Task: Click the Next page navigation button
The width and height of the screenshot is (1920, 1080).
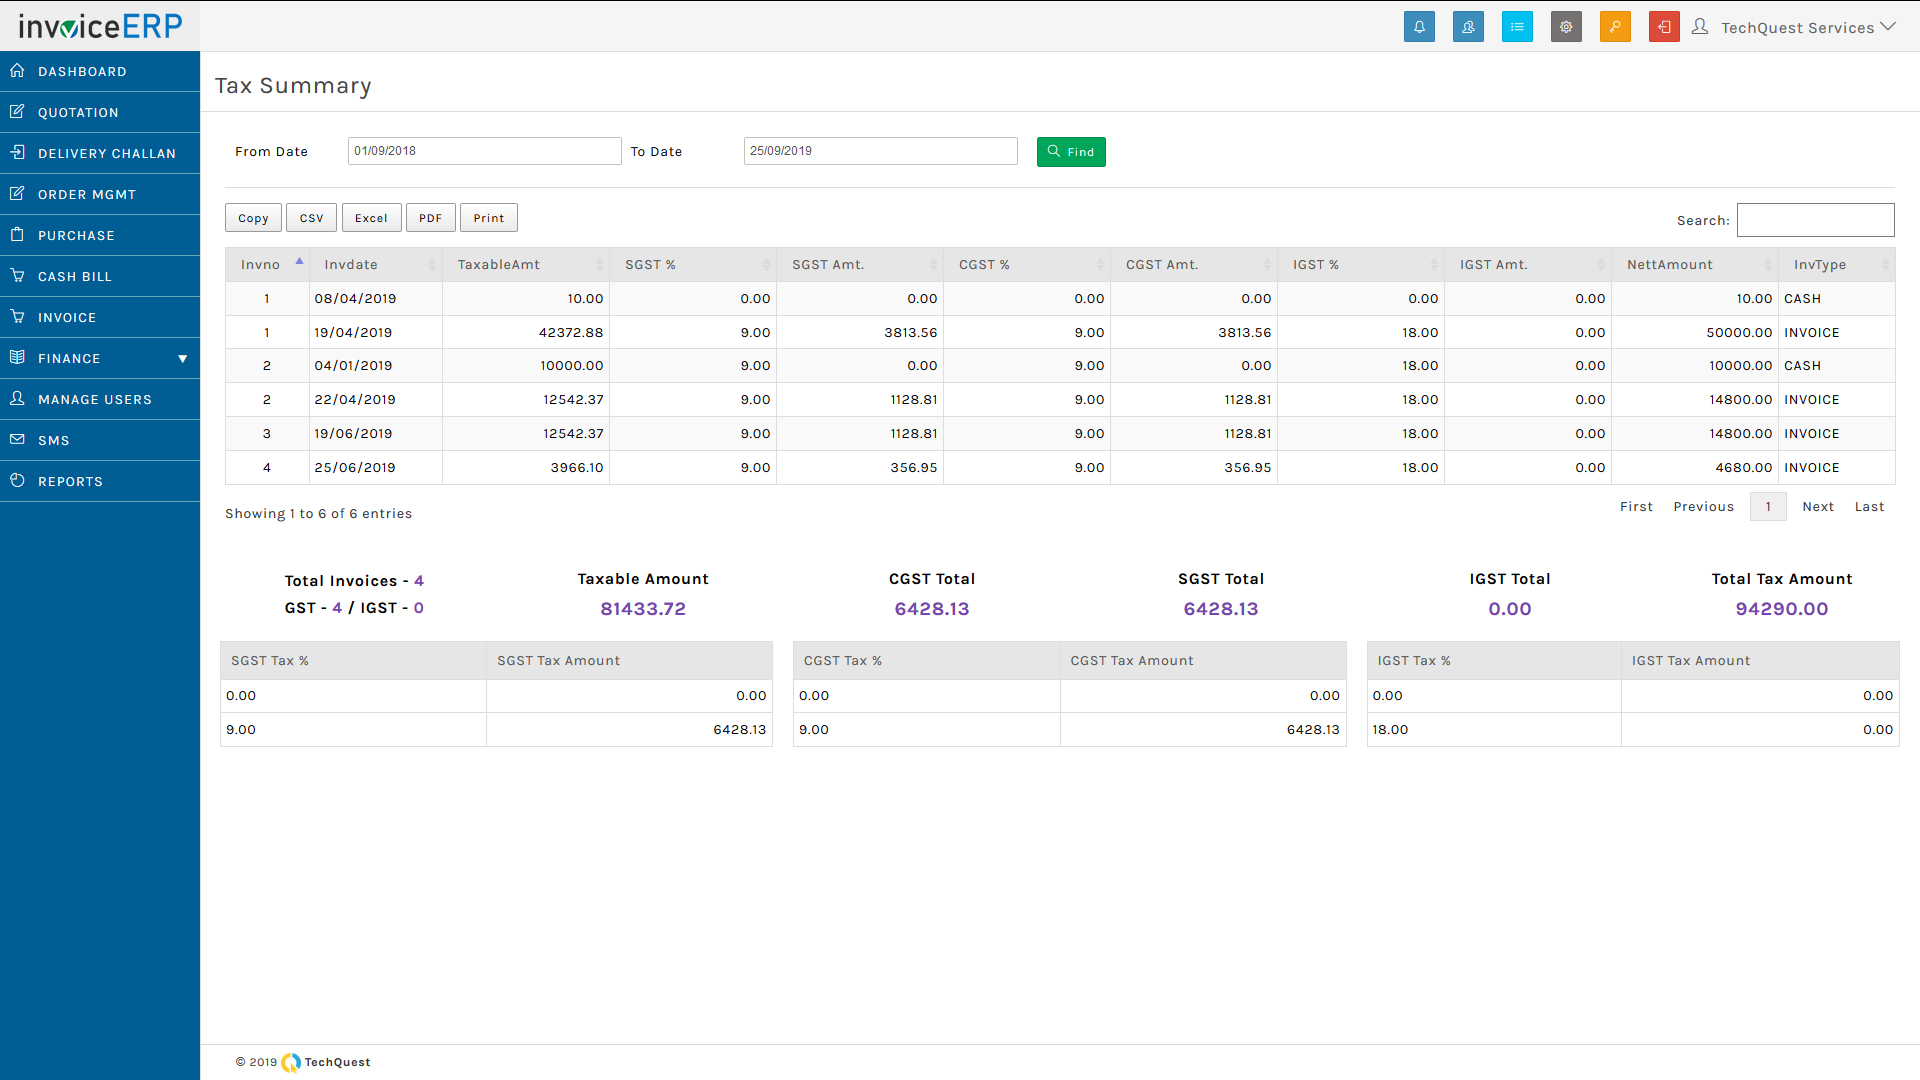Action: pos(1817,506)
